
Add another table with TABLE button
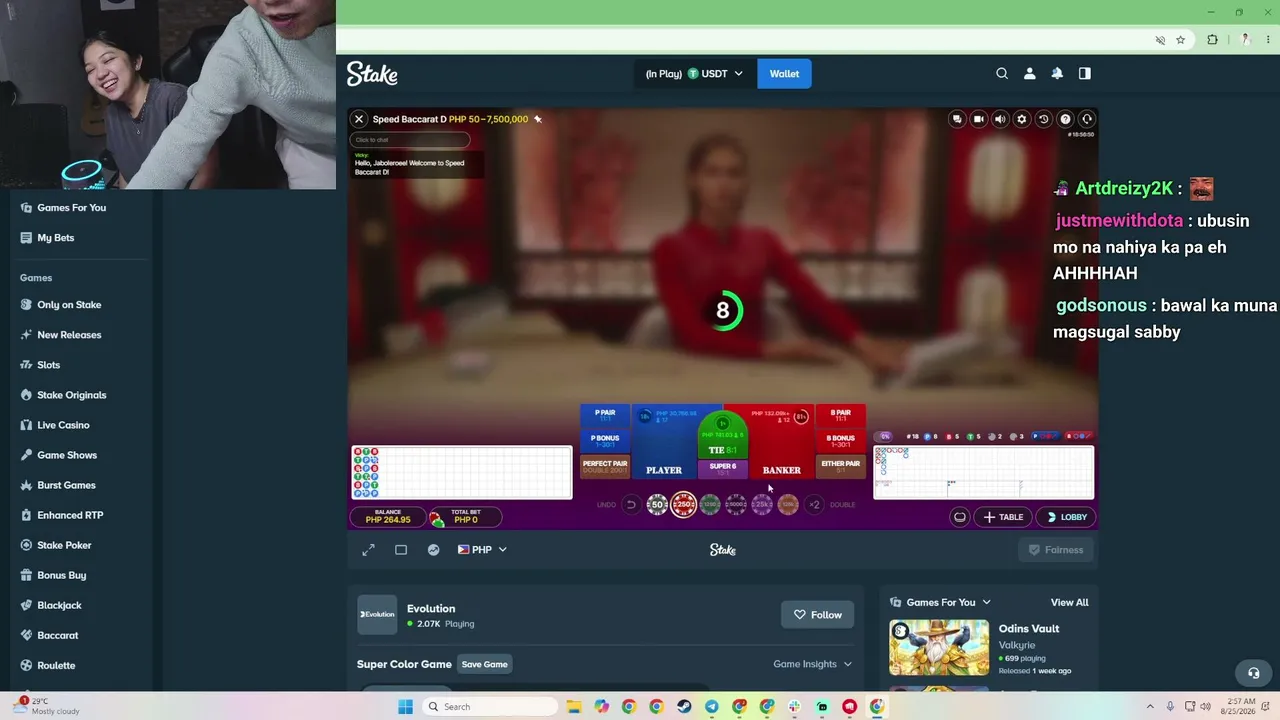click(x=1003, y=517)
